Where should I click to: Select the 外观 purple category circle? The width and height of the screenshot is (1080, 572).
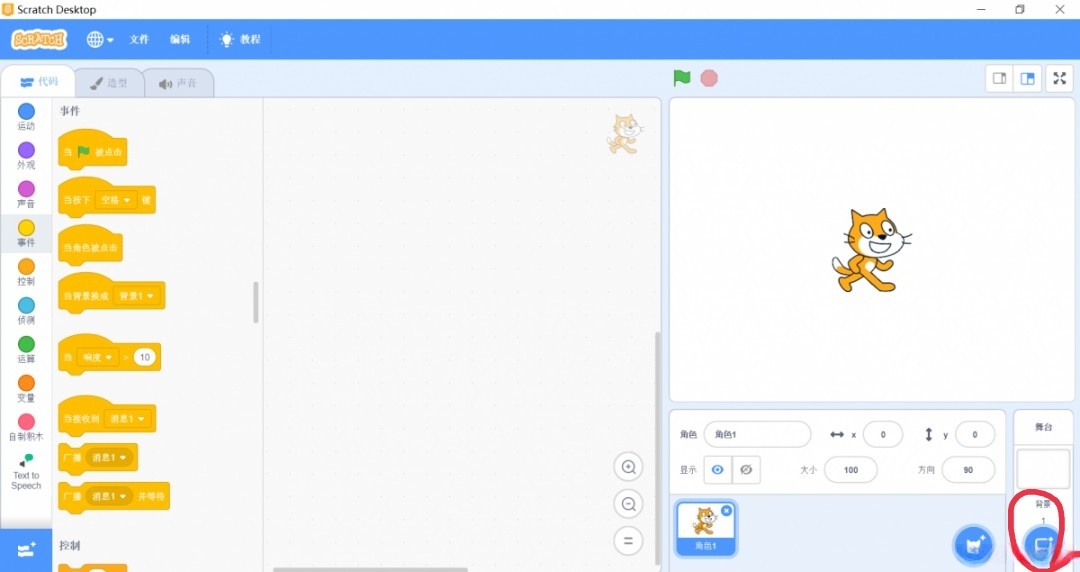click(x=26, y=150)
